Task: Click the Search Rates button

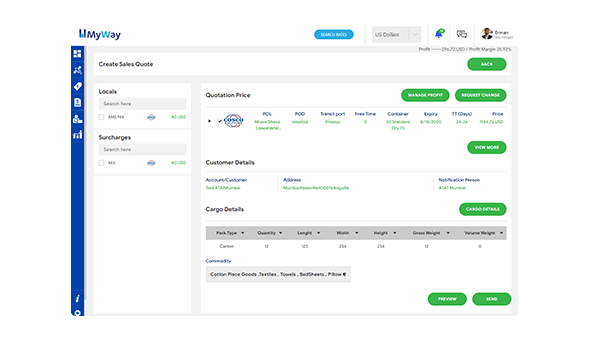Action: 334,35
